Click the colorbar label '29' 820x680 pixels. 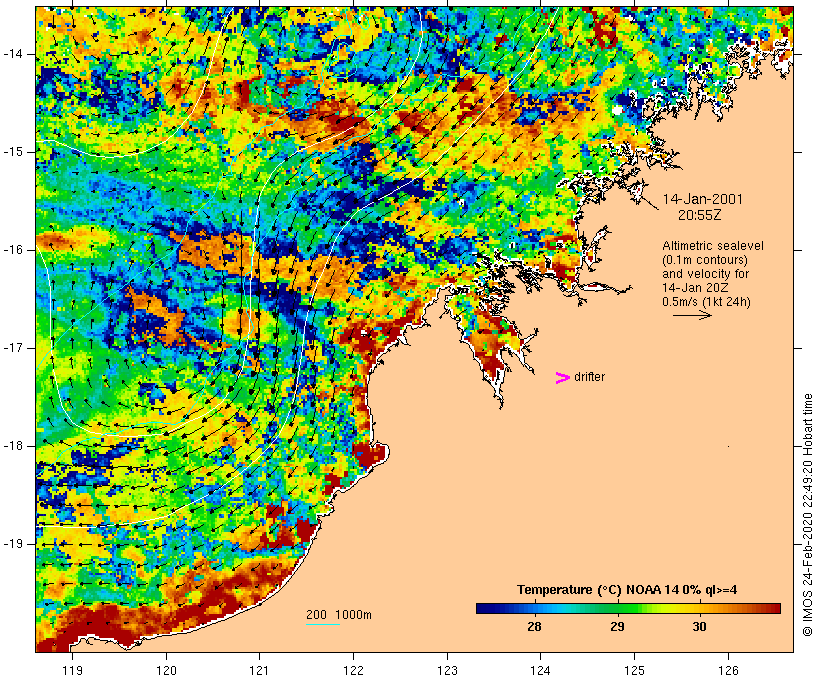click(617, 626)
